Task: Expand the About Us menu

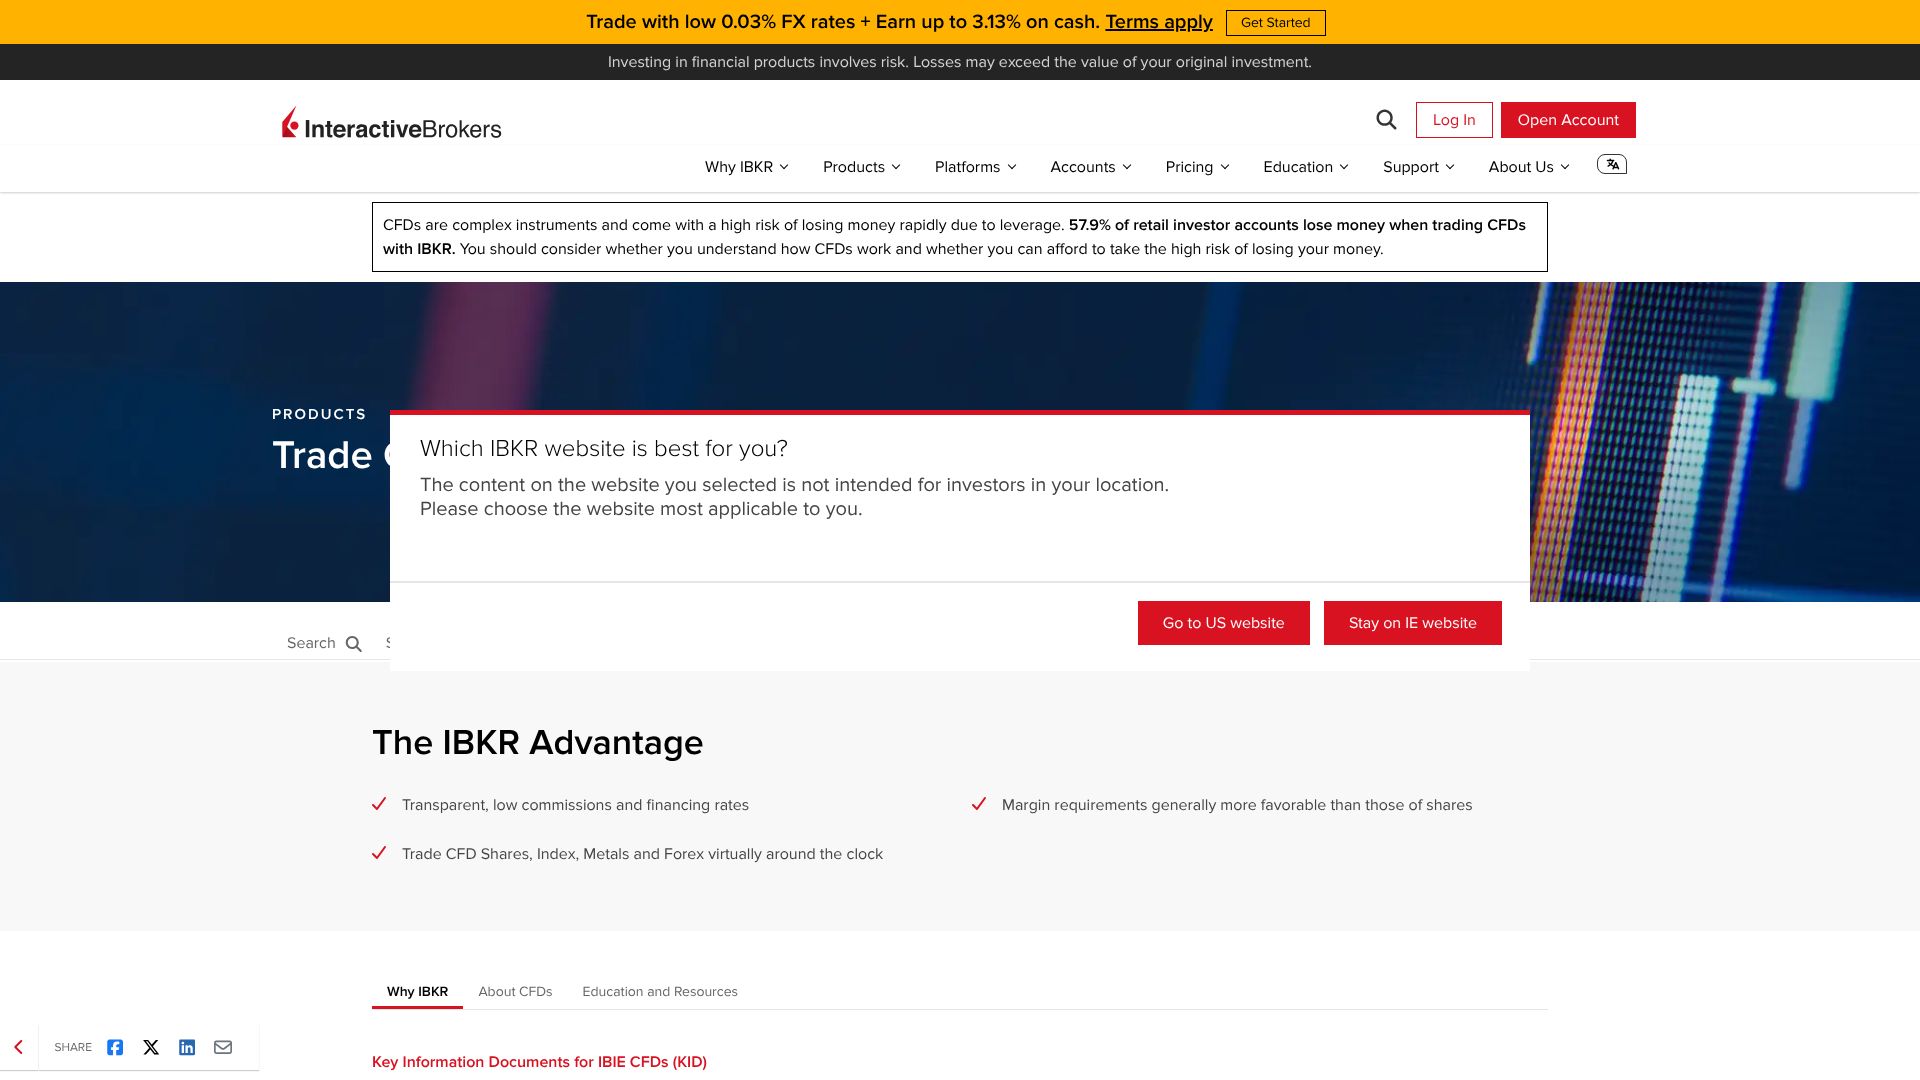Action: point(1529,167)
